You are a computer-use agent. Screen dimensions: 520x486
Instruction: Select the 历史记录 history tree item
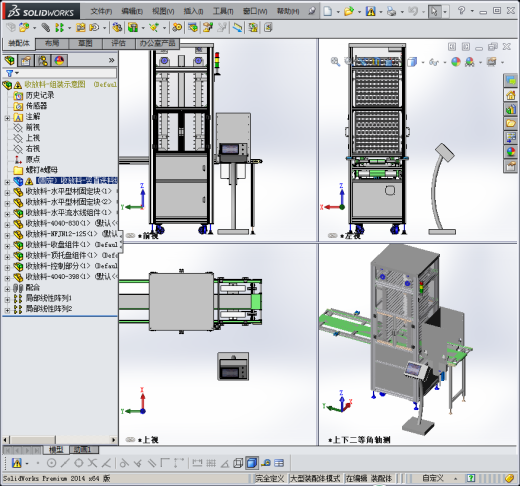pyautogui.click(x=34, y=95)
